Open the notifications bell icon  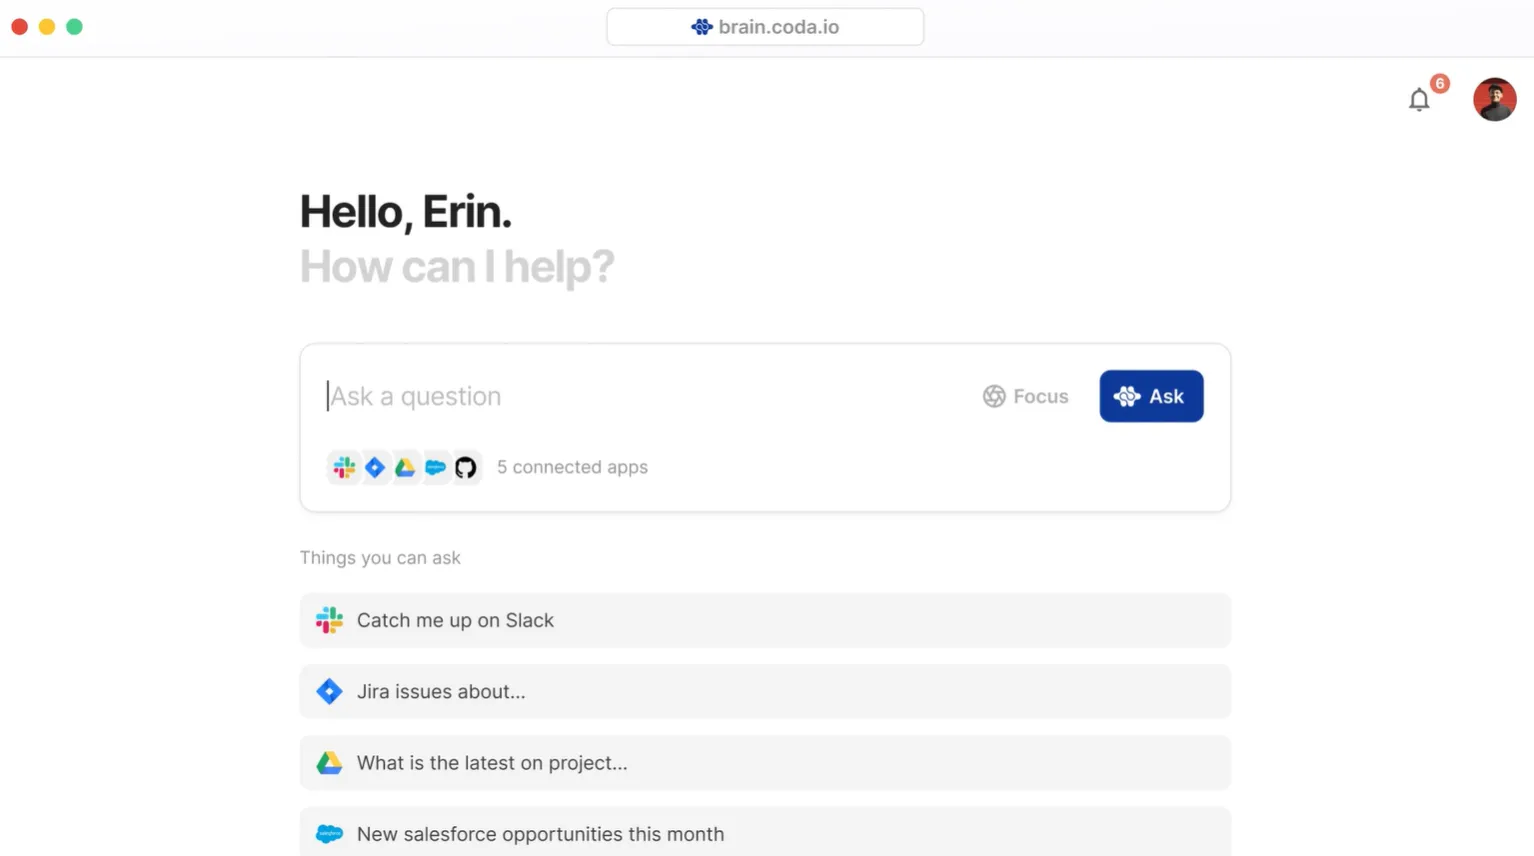click(1418, 100)
